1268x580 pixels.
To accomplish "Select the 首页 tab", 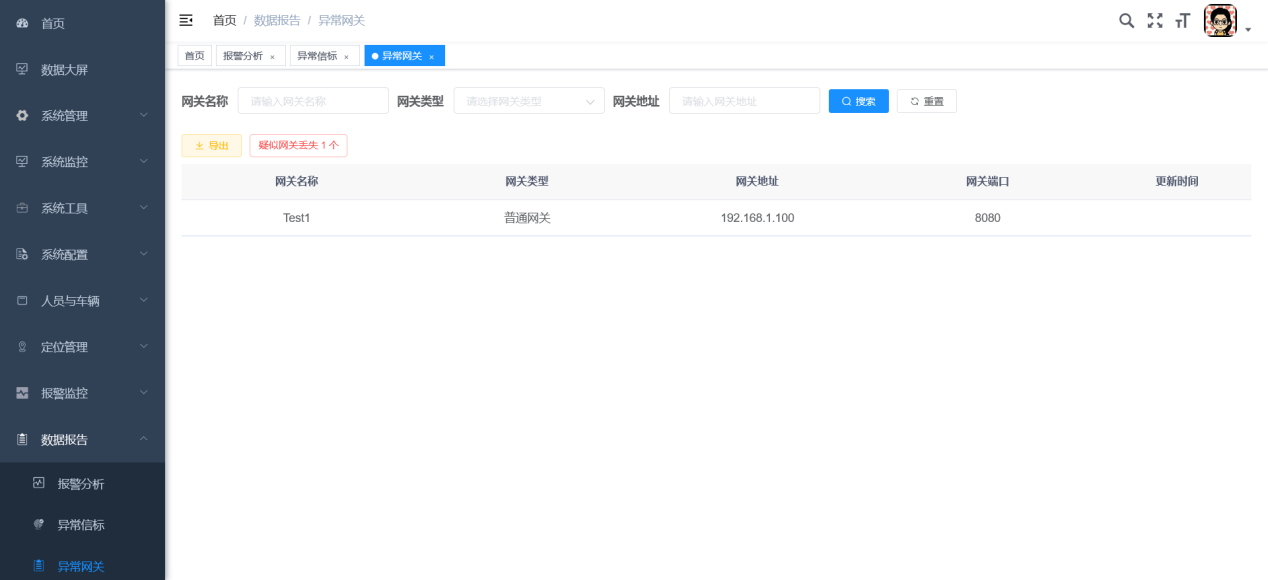I will pos(194,56).
